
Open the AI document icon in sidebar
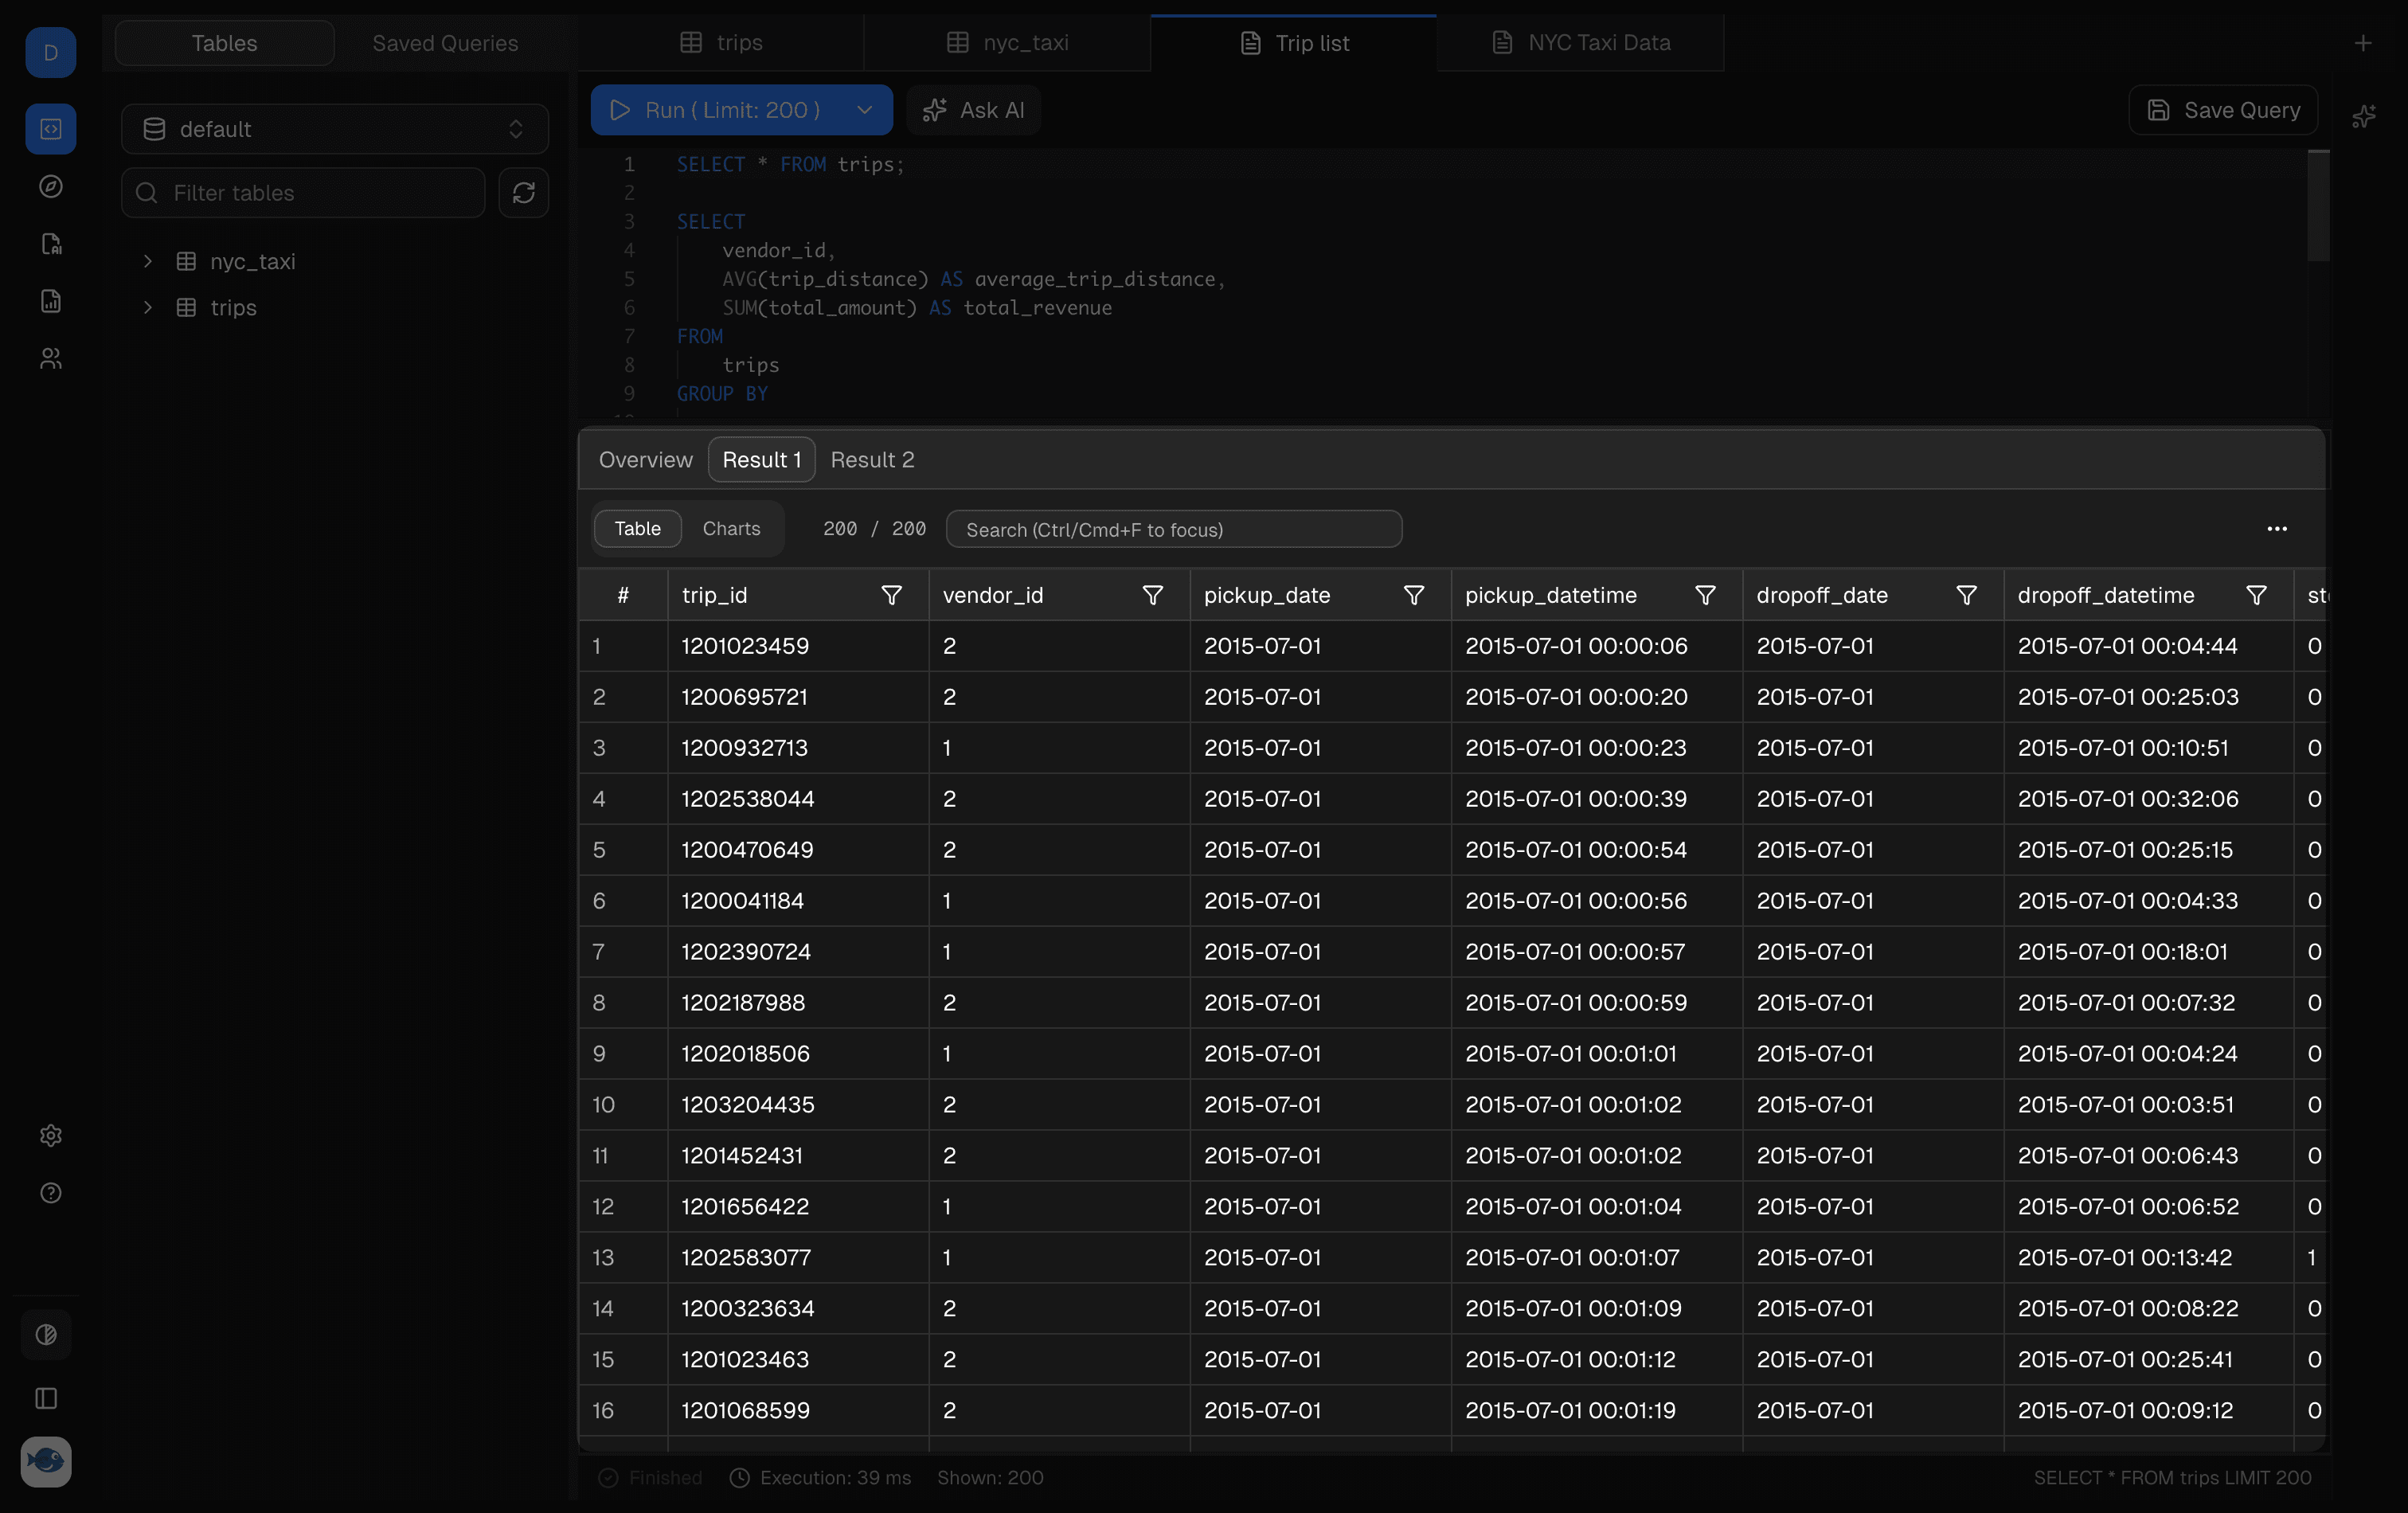coord(51,244)
